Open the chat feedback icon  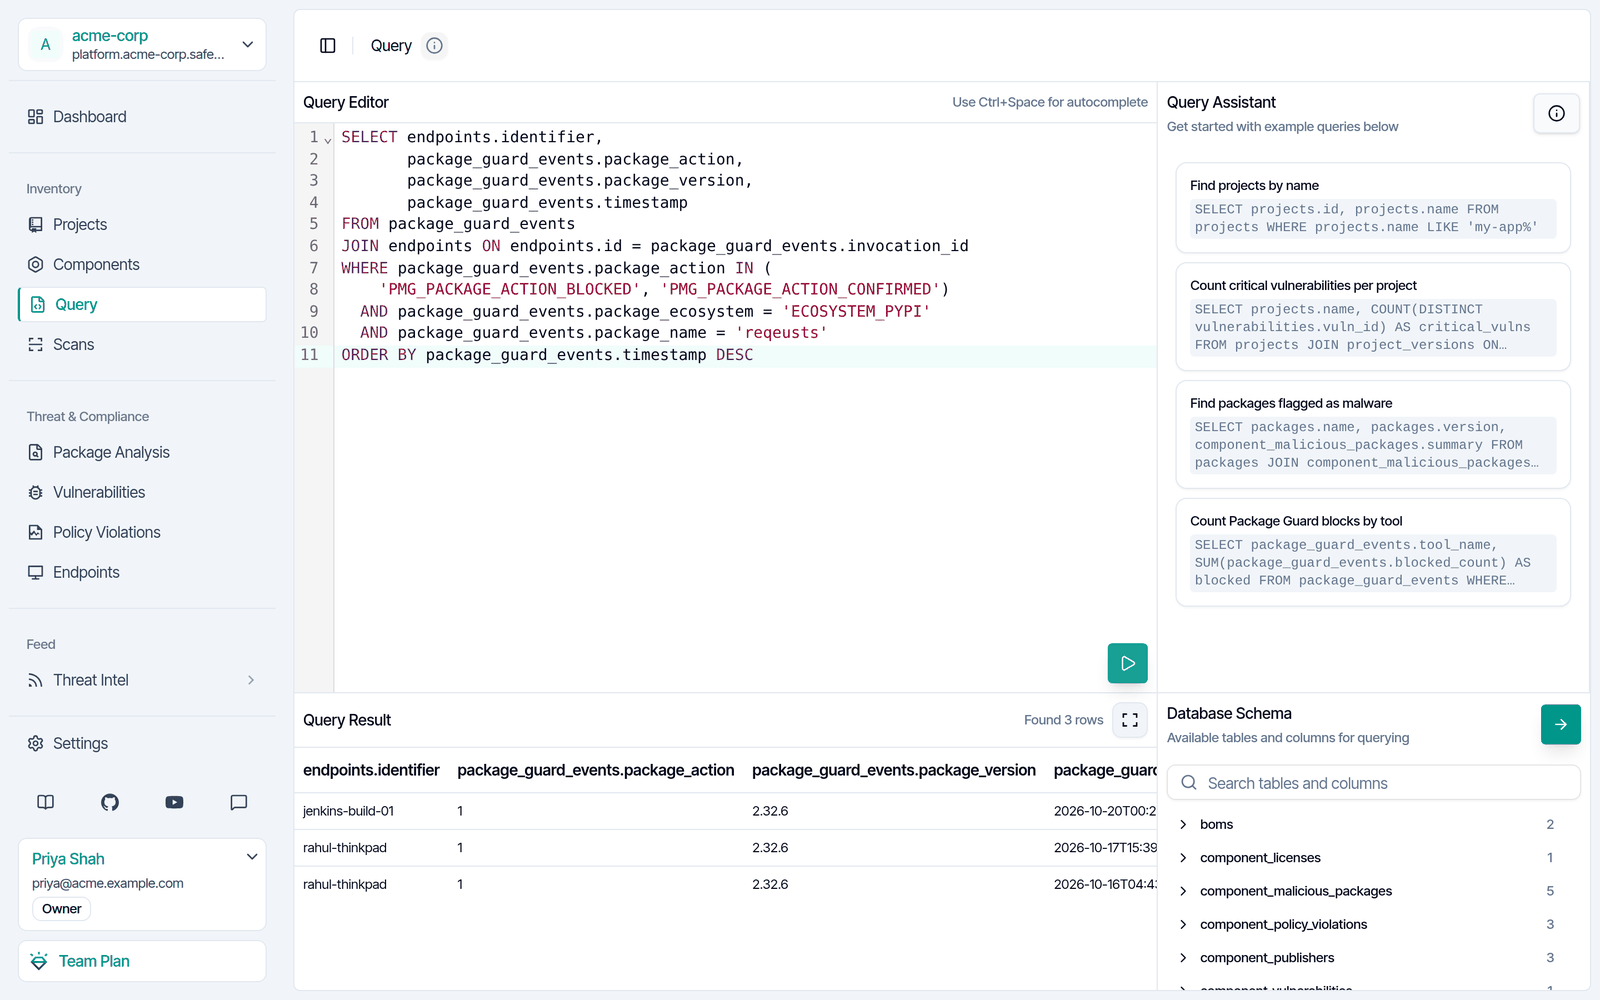click(x=238, y=802)
